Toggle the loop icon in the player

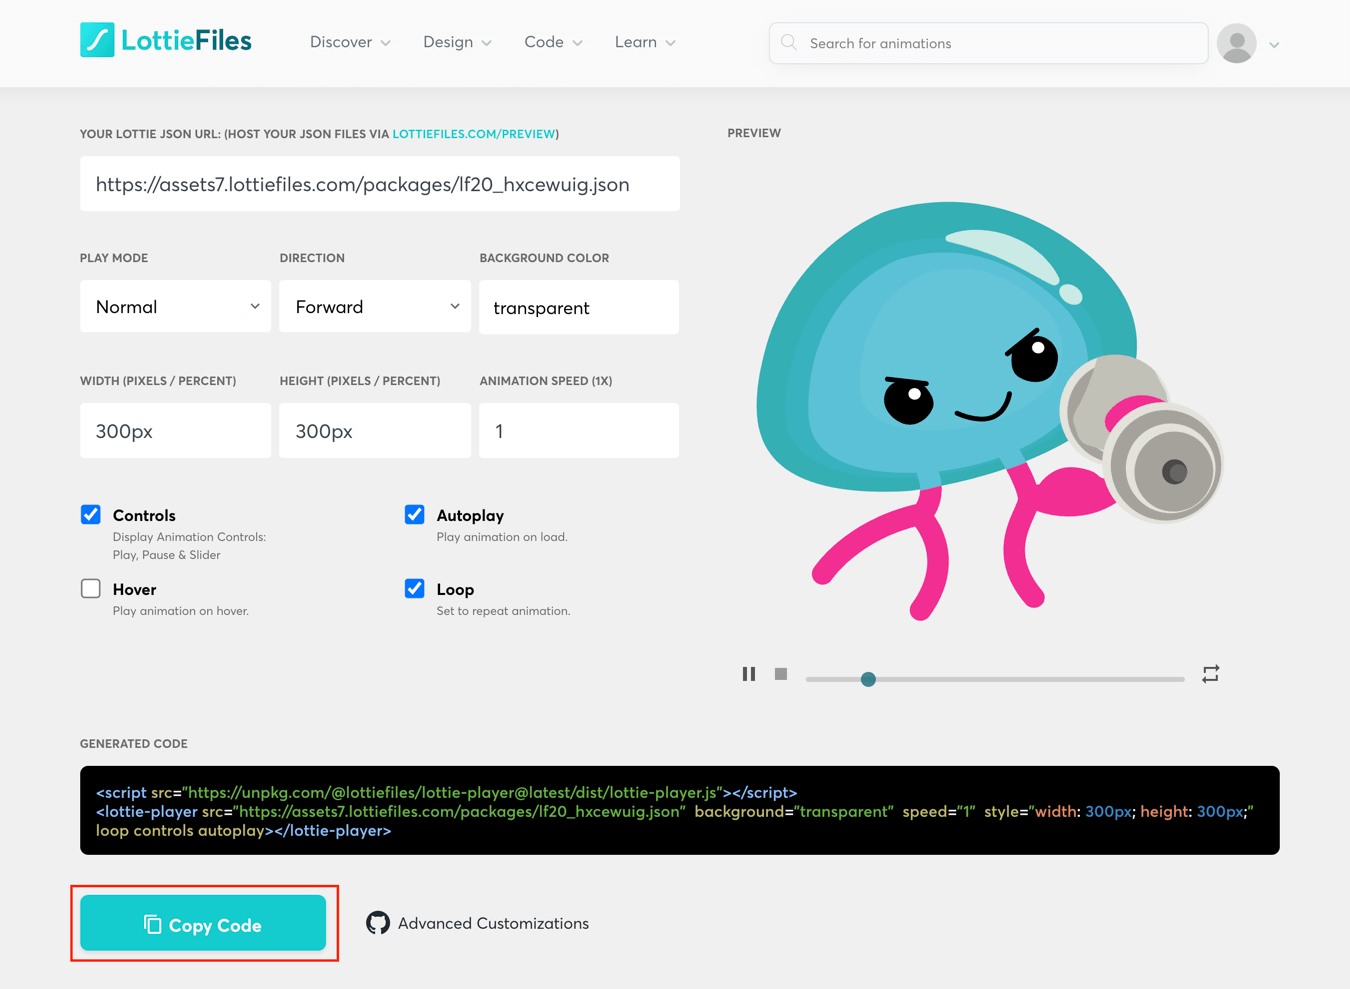(x=1210, y=674)
